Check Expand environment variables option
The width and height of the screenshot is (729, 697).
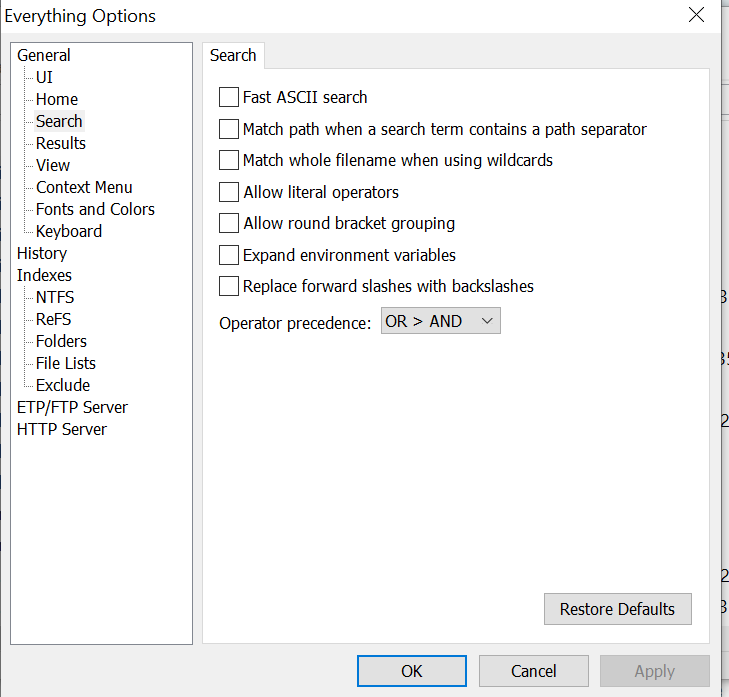click(x=229, y=255)
